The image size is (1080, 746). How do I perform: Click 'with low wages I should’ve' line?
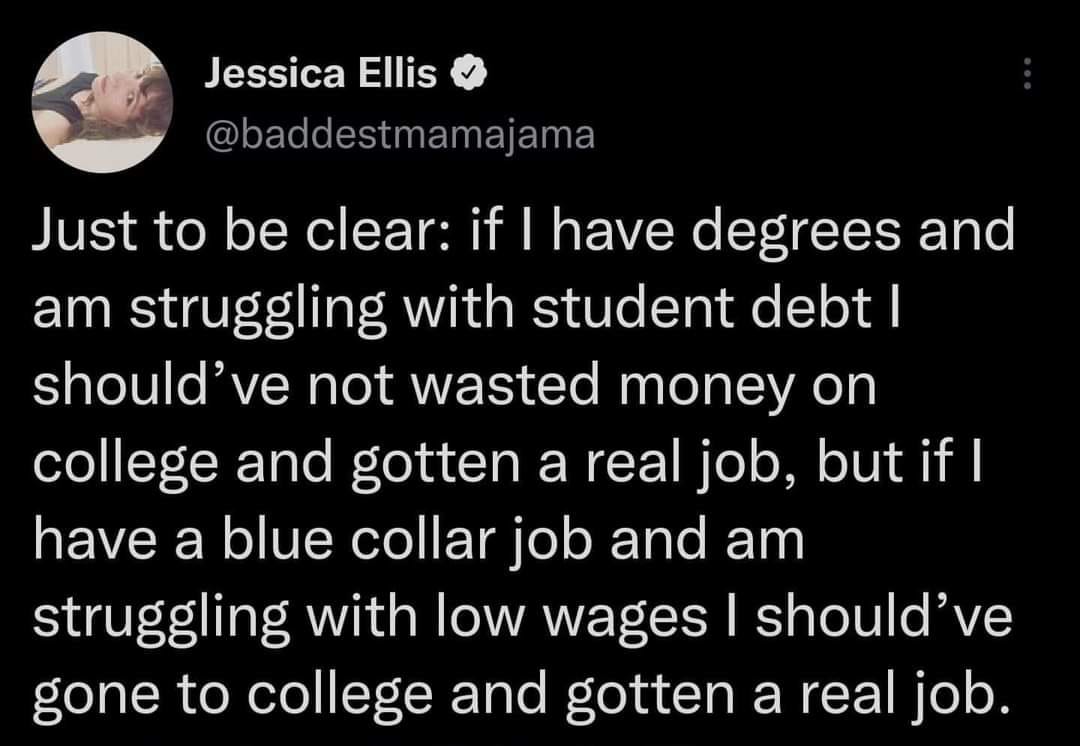point(659,619)
